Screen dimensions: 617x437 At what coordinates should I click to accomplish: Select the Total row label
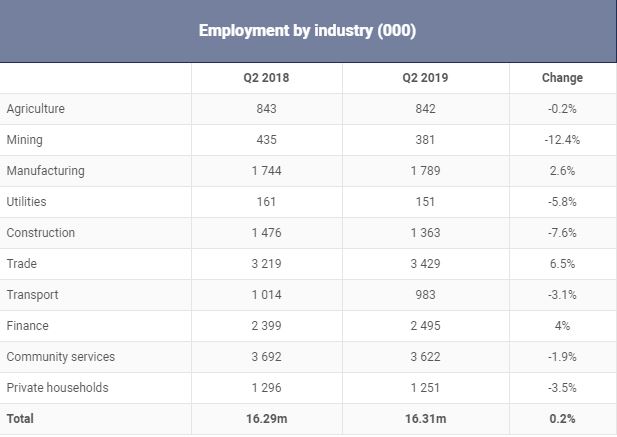click(20, 419)
